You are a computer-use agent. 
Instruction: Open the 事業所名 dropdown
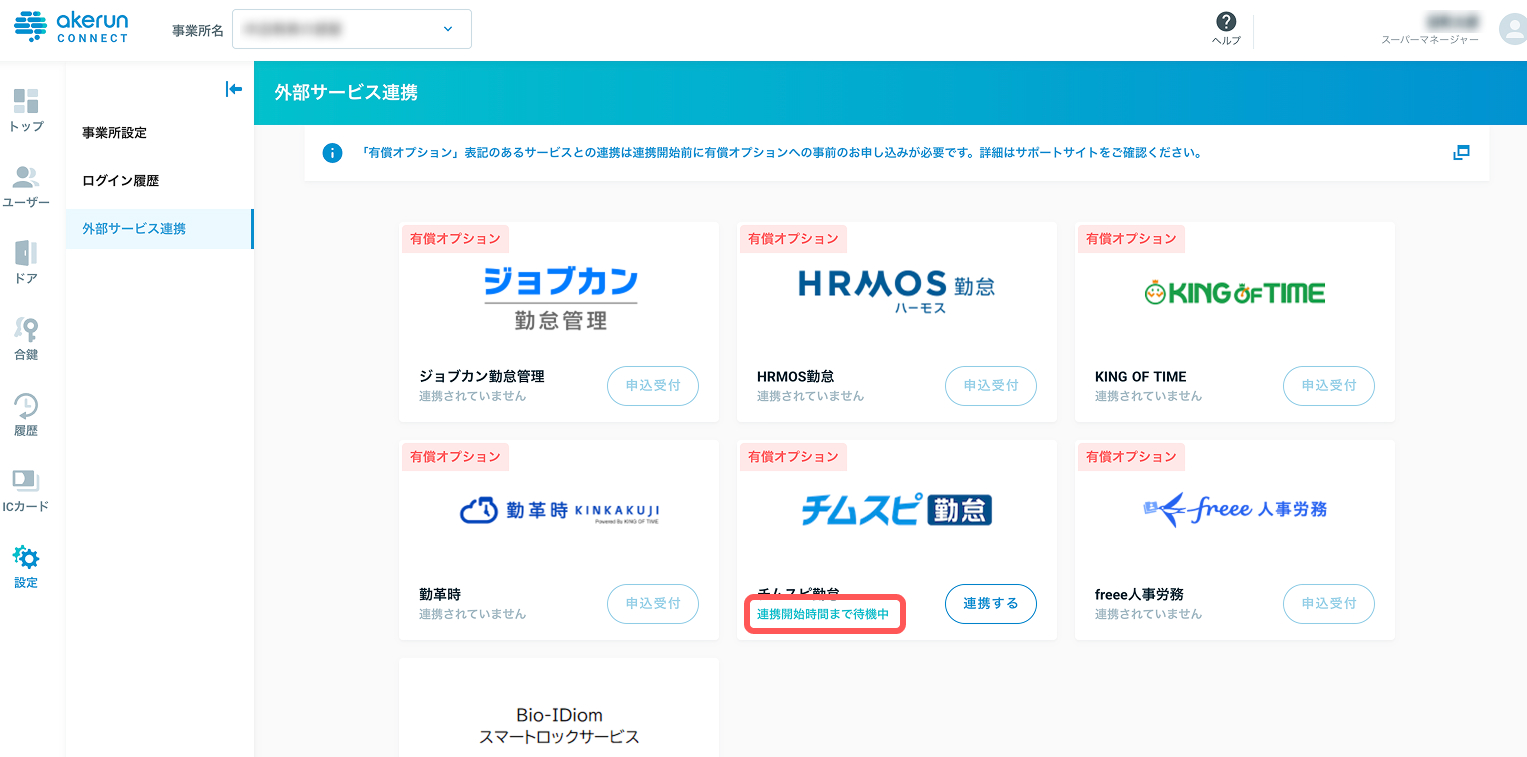(352, 29)
